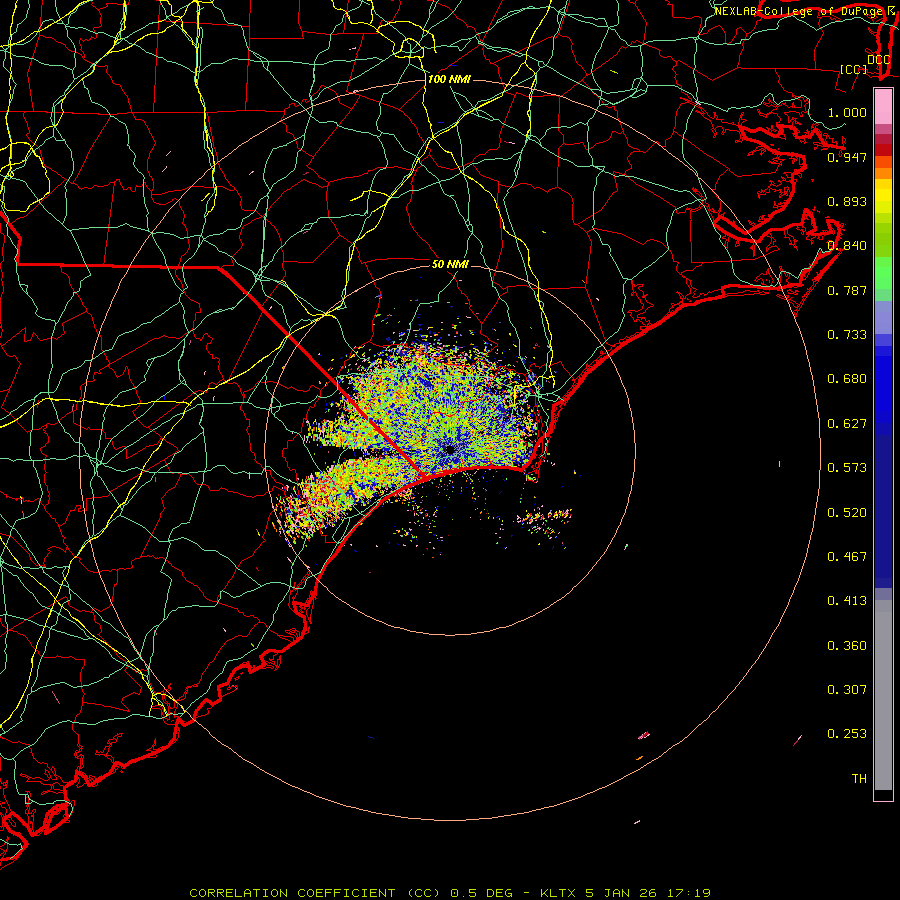900x900 pixels.
Task: Click the 0.947 colorbar value label
Action: (x=847, y=157)
